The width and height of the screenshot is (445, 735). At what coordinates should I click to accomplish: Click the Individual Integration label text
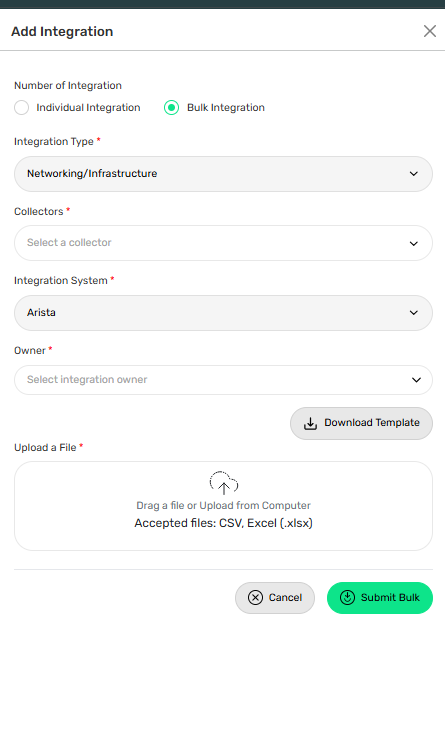[88, 108]
